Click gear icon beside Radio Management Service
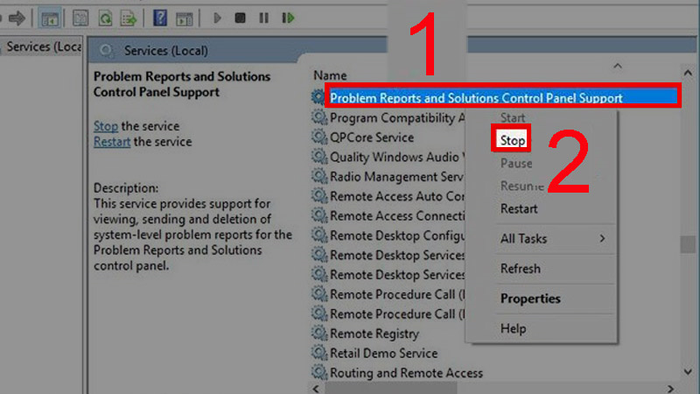 (319, 176)
